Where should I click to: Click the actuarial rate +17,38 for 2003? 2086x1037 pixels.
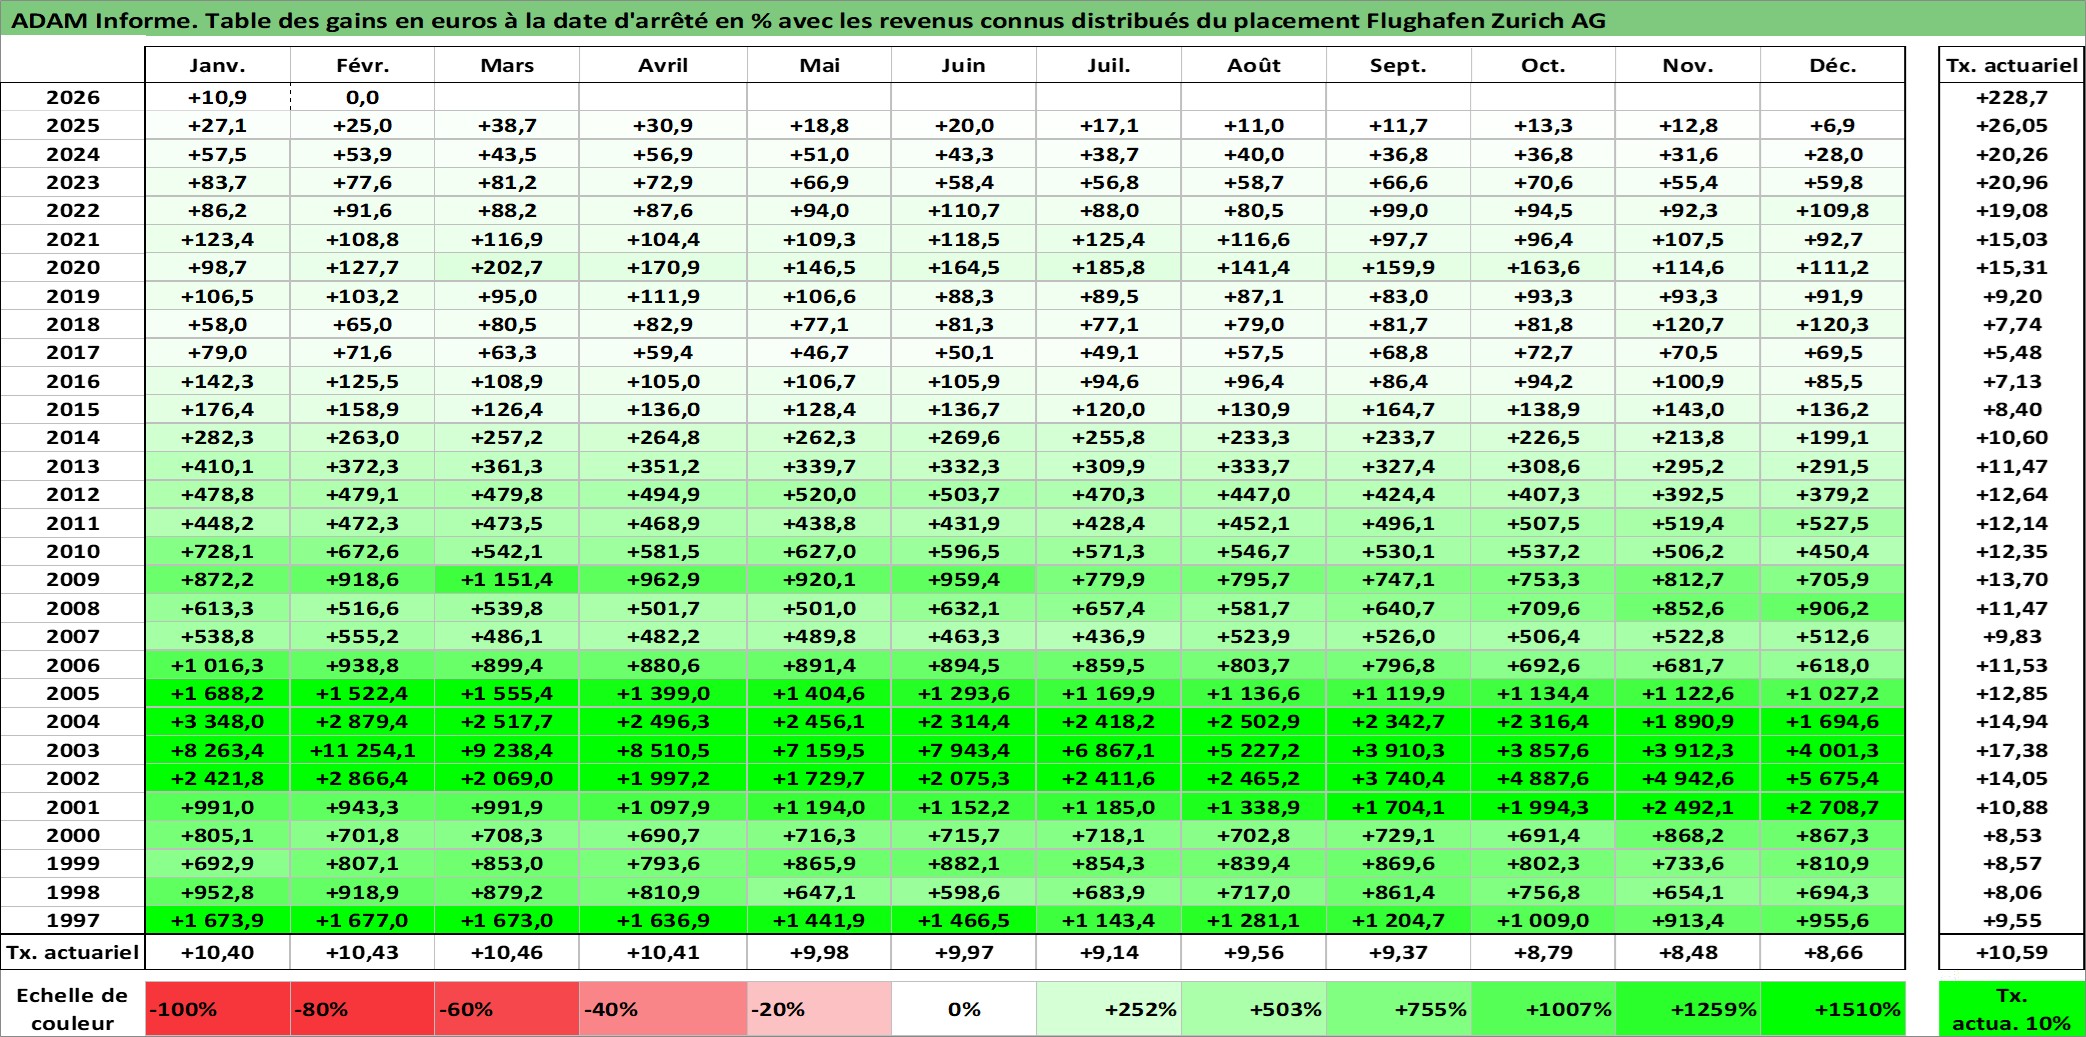tap(2012, 750)
